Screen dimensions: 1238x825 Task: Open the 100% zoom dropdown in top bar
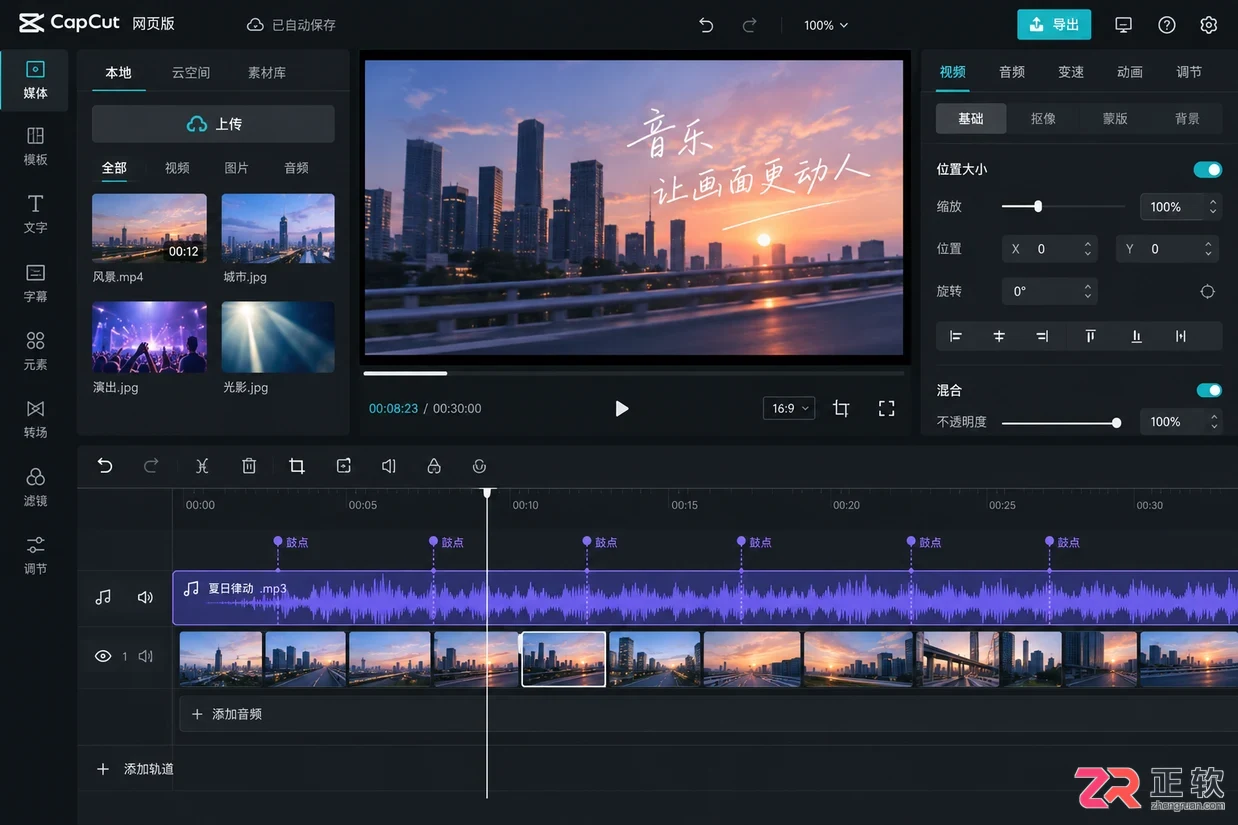point(826,25)
